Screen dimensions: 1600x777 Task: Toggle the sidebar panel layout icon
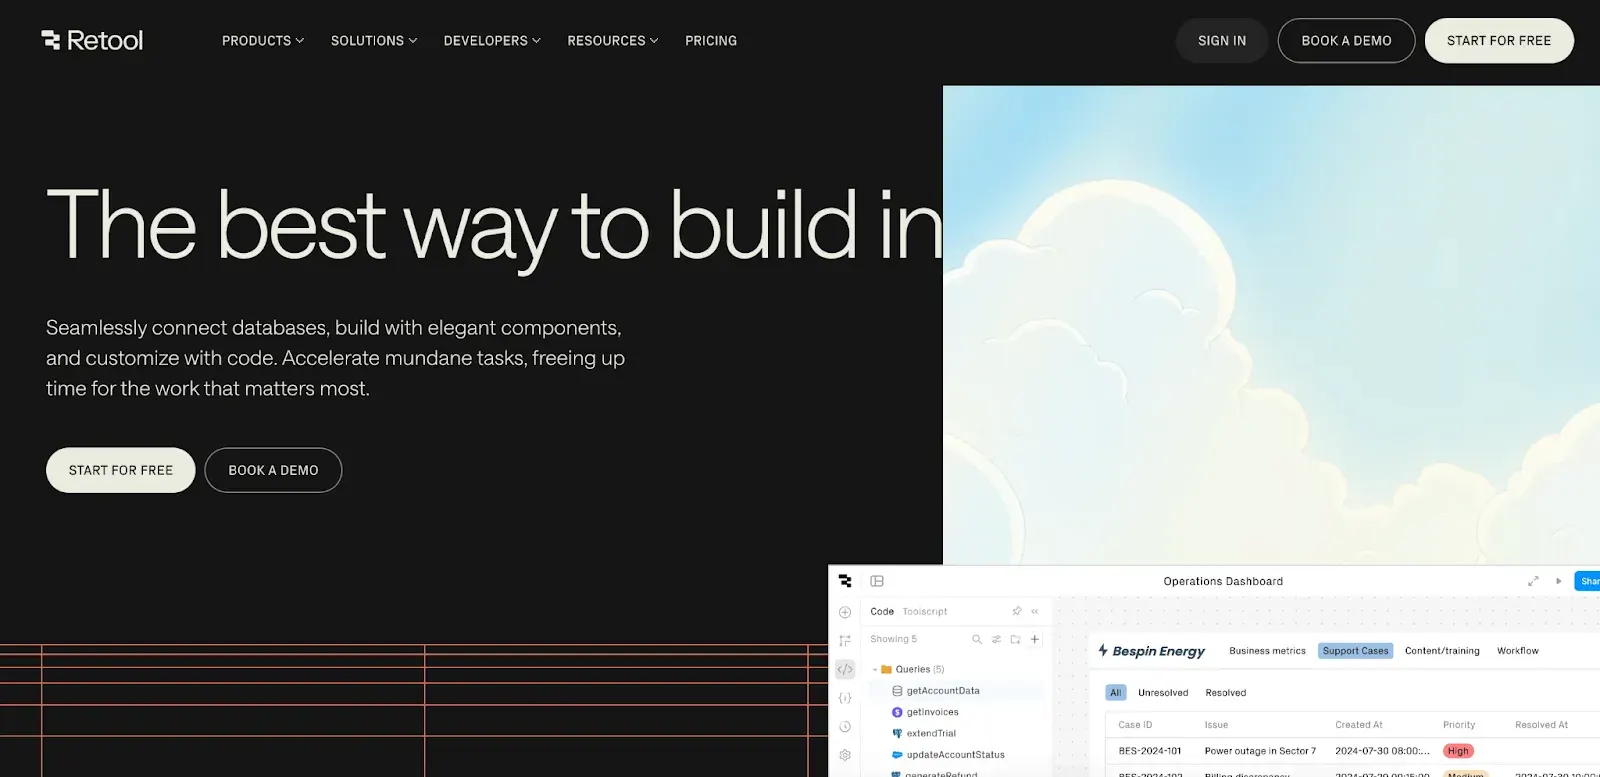pos(877,581)
